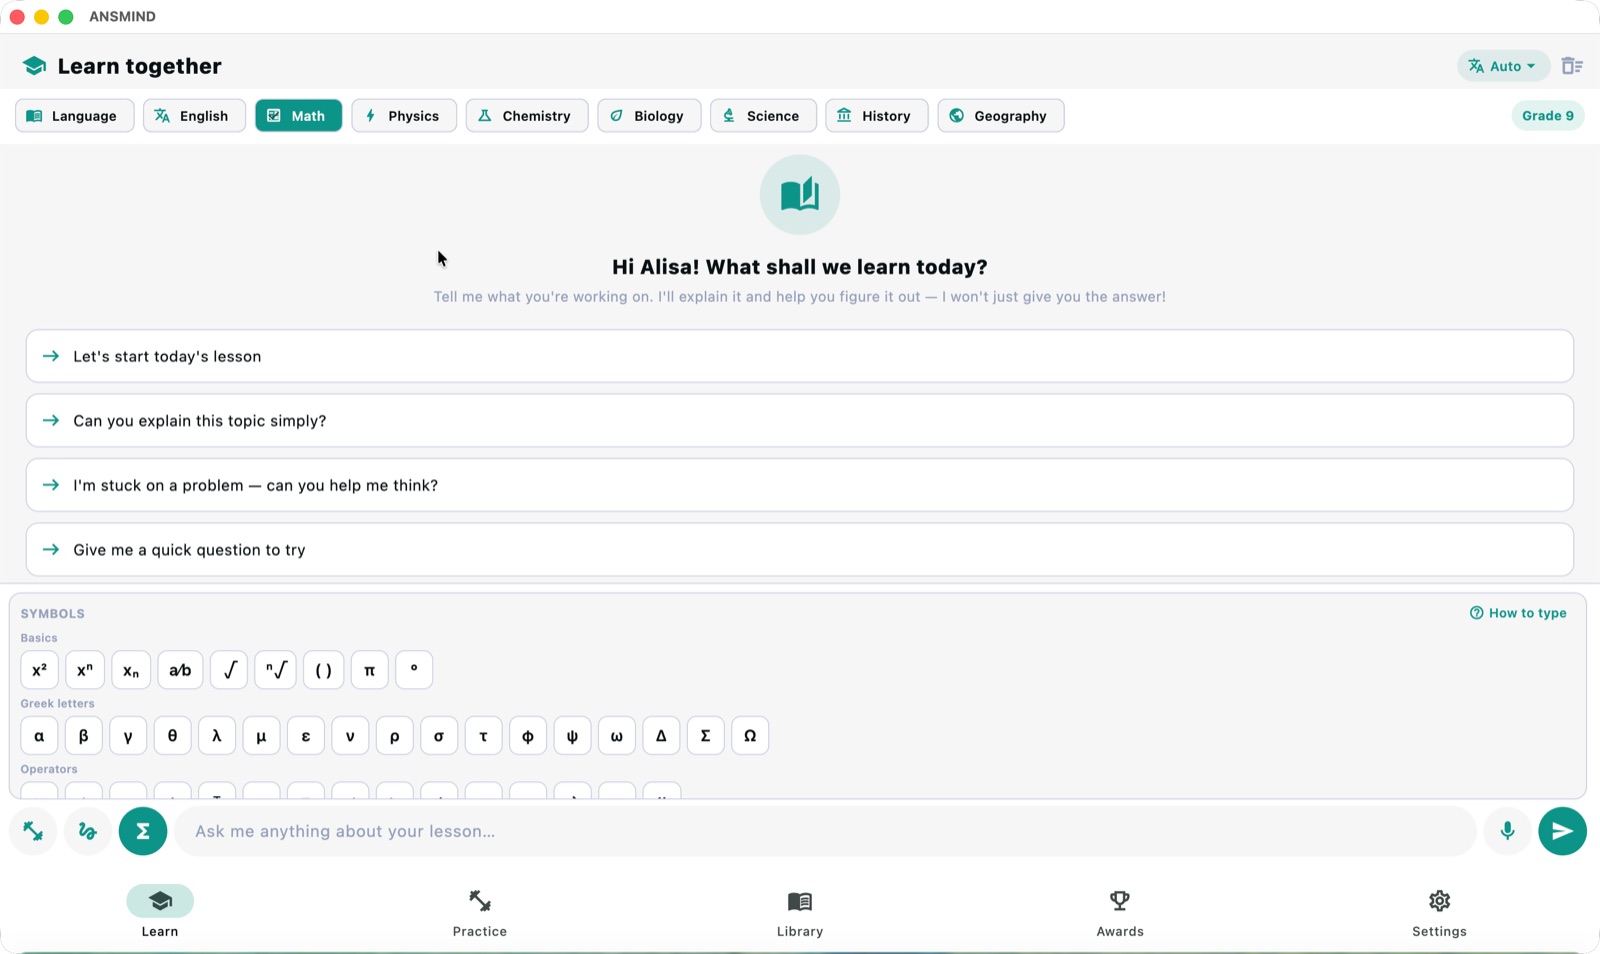Insert the degree symbol
The height and width of the screenshot is (954, 1600).
tap(414, 670)
